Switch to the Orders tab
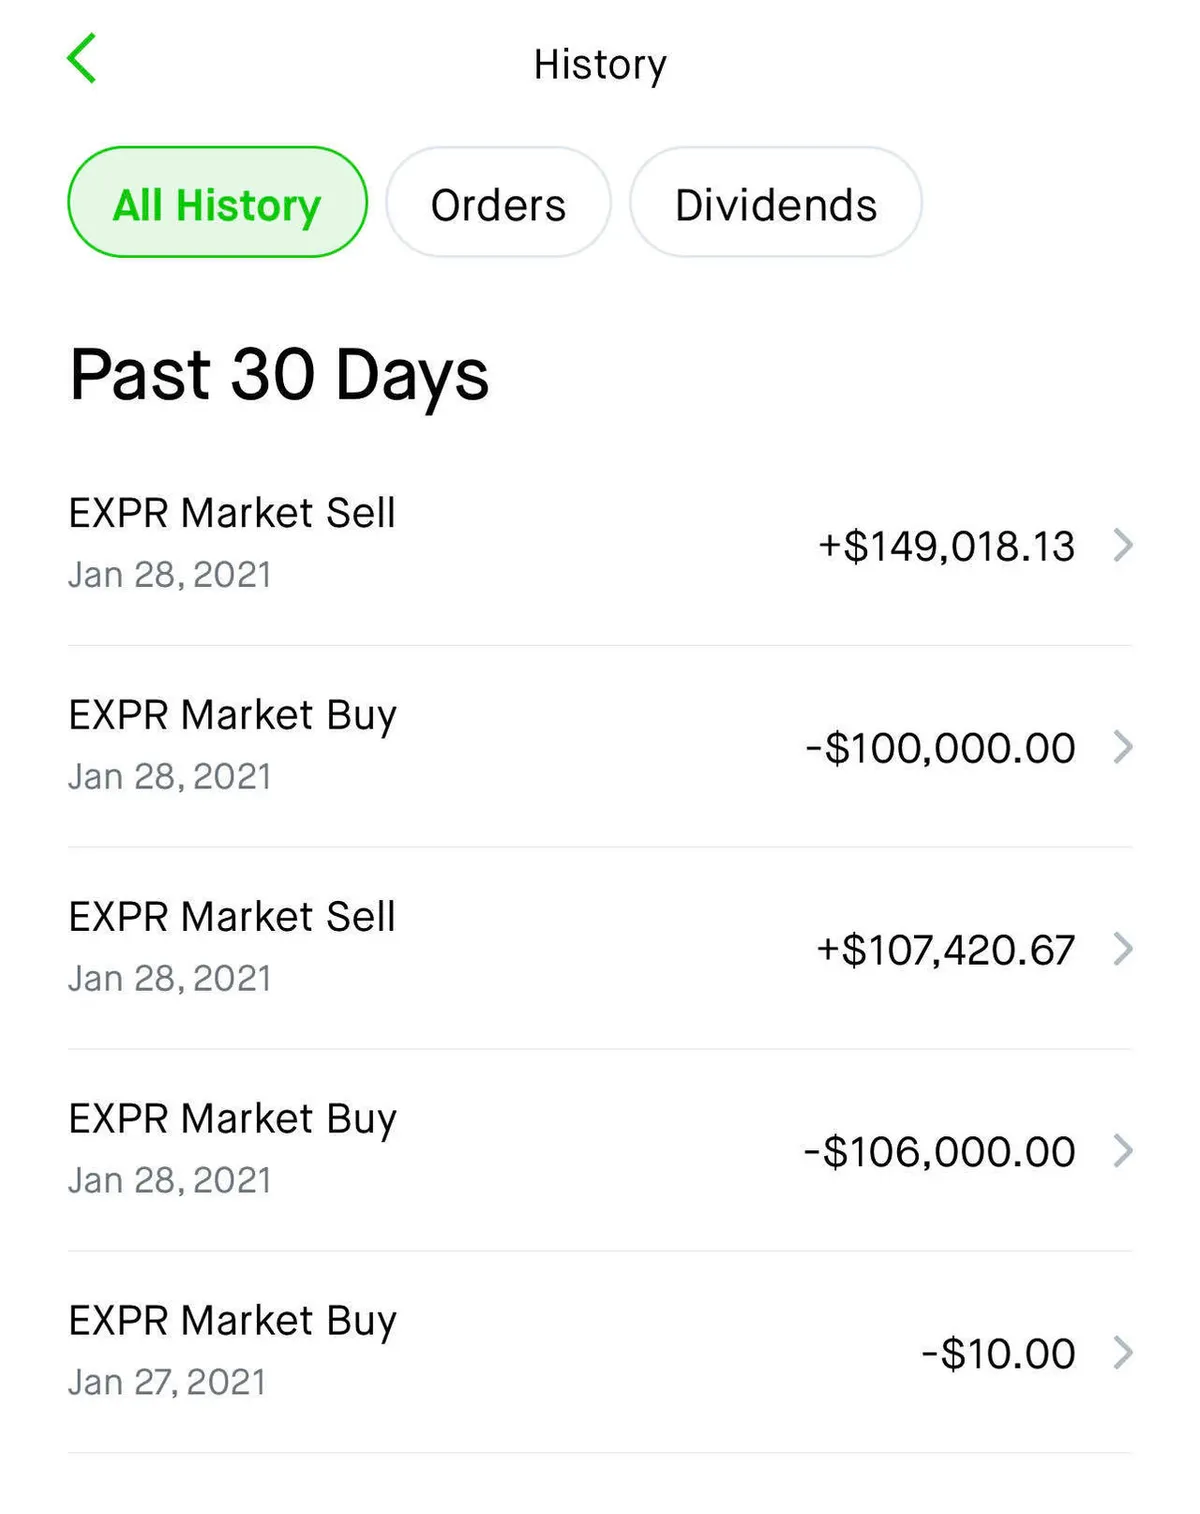Viewport: 1200px width, 1514px height. (x=498, y=203)
